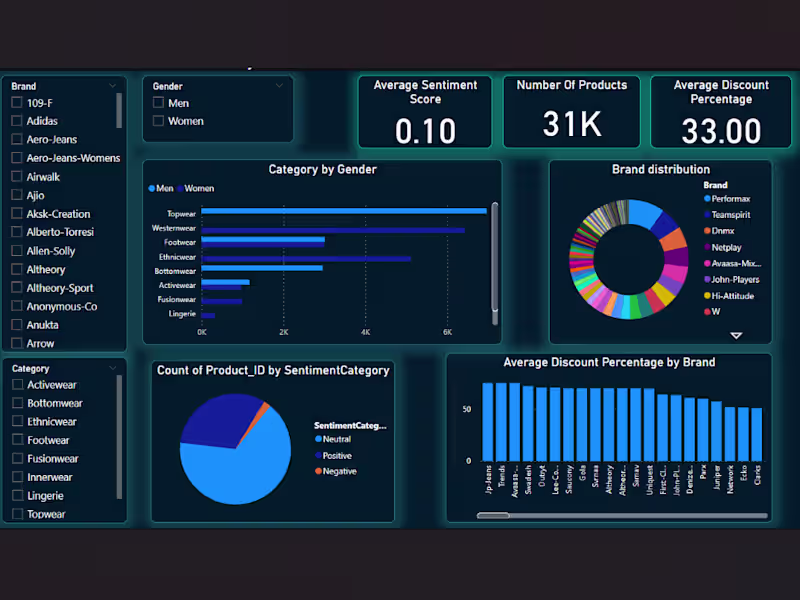Click the Negative sentiment legend dot

tap(318, 471)
